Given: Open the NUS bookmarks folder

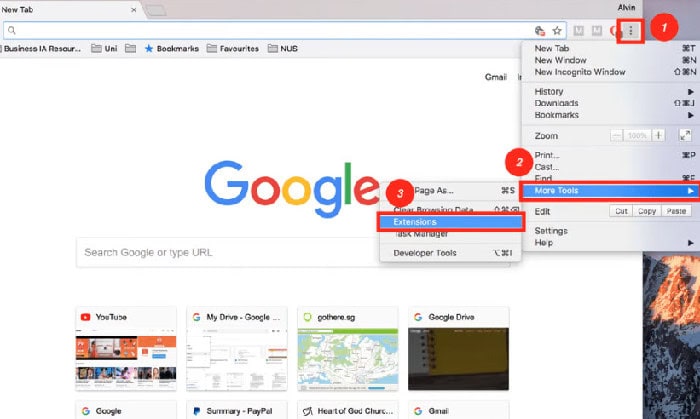Looking at the screenshot, I should click(x=283, y=49).
